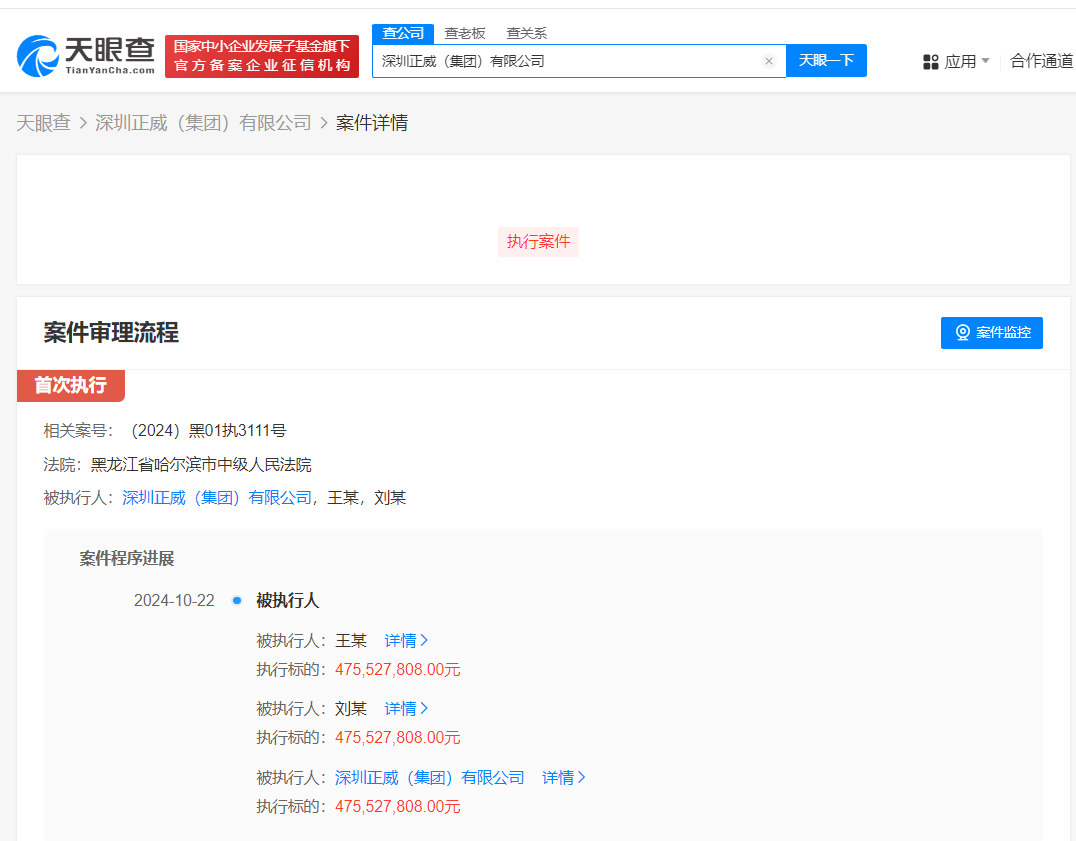The height and width of the screenshot is (841, 1076).
Task: Open 详情 for 被执行人 刘某
Action: (x=406, y=709)
